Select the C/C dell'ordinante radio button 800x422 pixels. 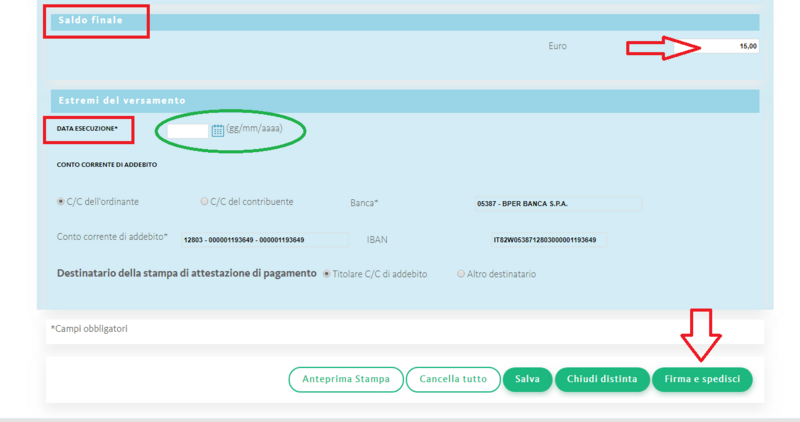(x=61, y=202)
